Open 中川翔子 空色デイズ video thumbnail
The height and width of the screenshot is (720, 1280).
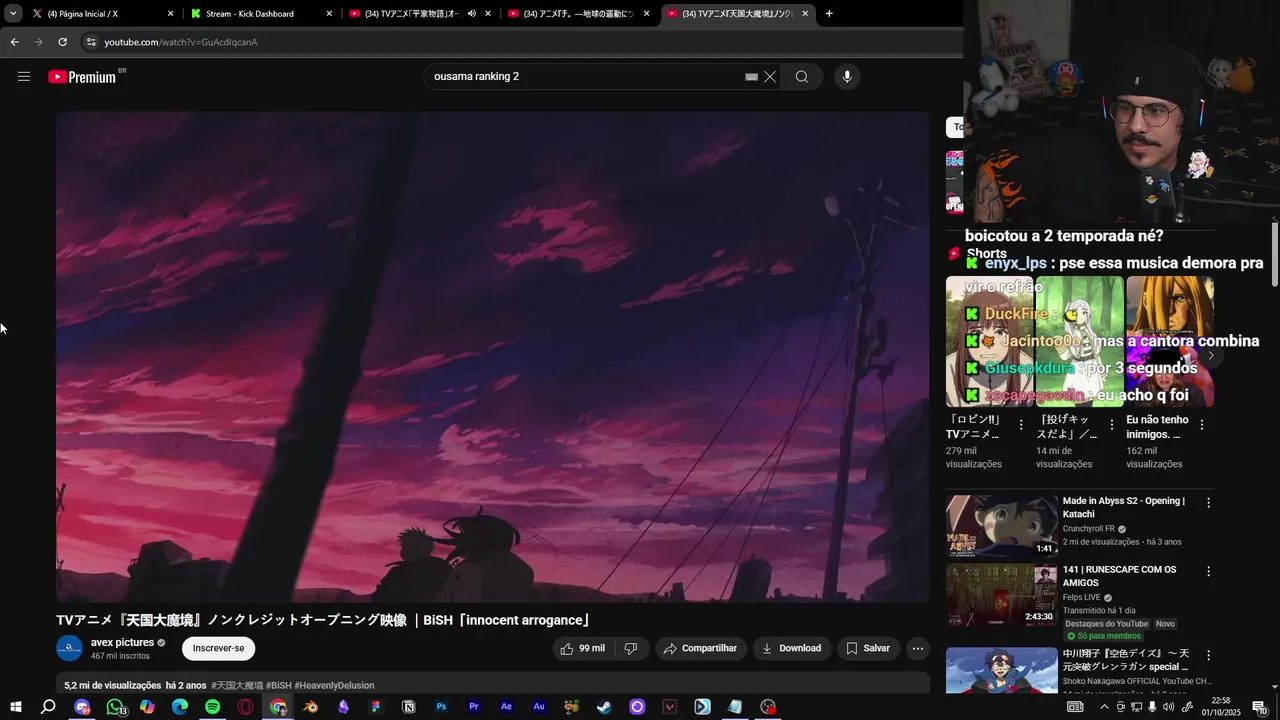pos(1002,671)
